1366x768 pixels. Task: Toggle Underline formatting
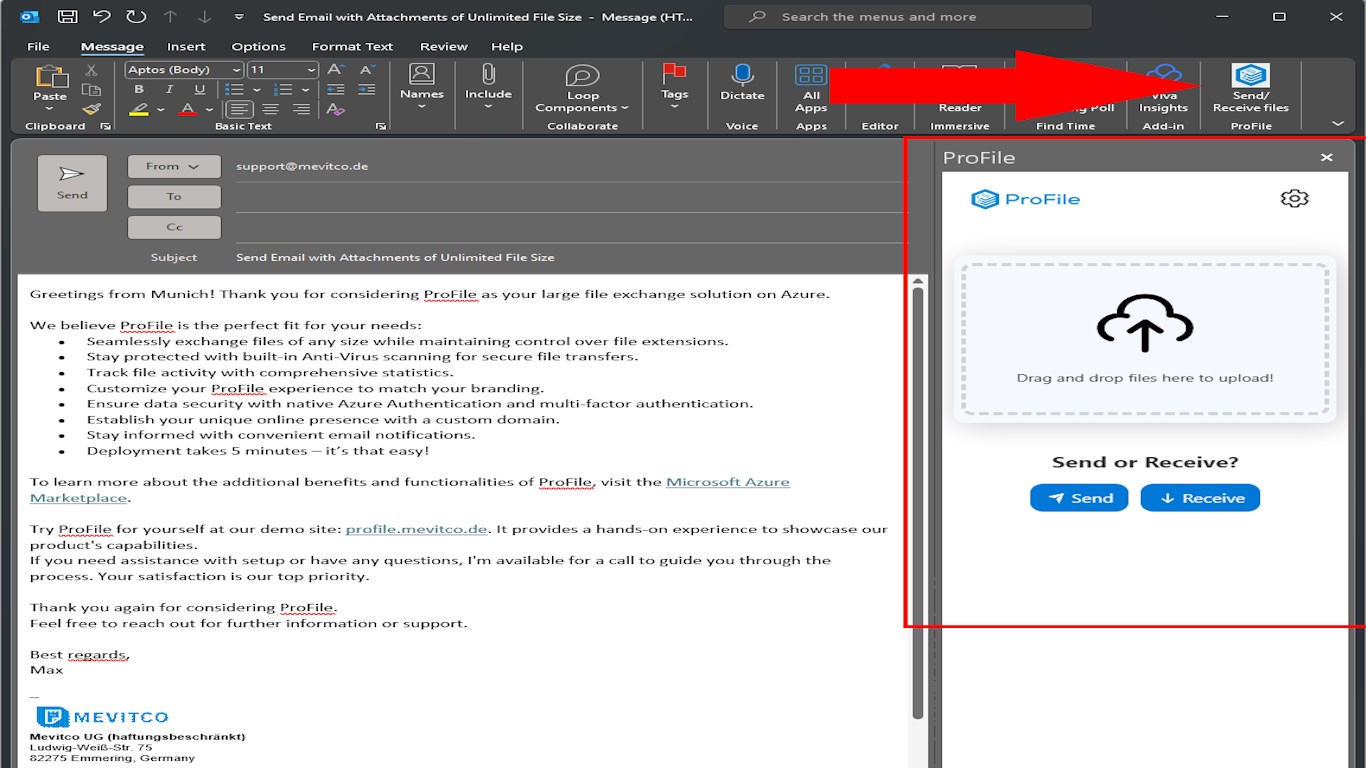tap(200, 90)
